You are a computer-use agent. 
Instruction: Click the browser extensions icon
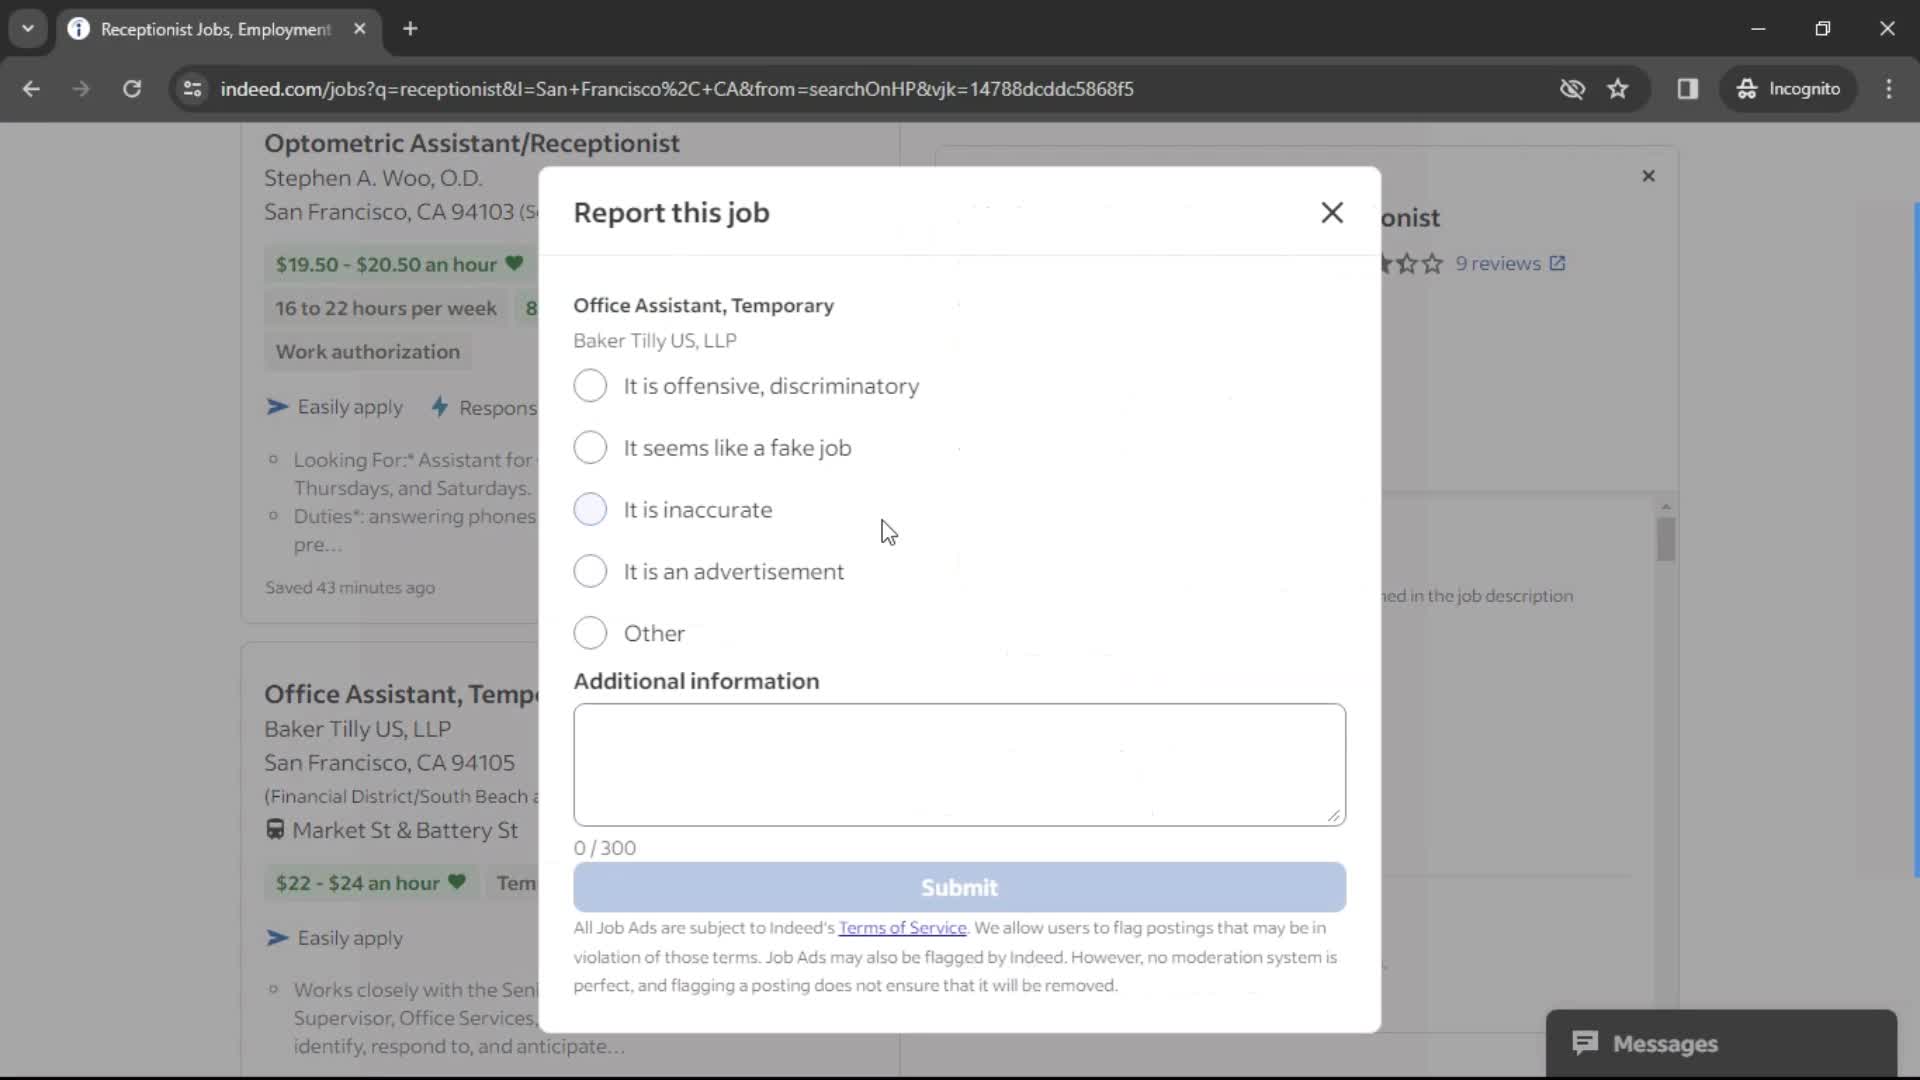pyautogui.click(x=1691, y=88)
